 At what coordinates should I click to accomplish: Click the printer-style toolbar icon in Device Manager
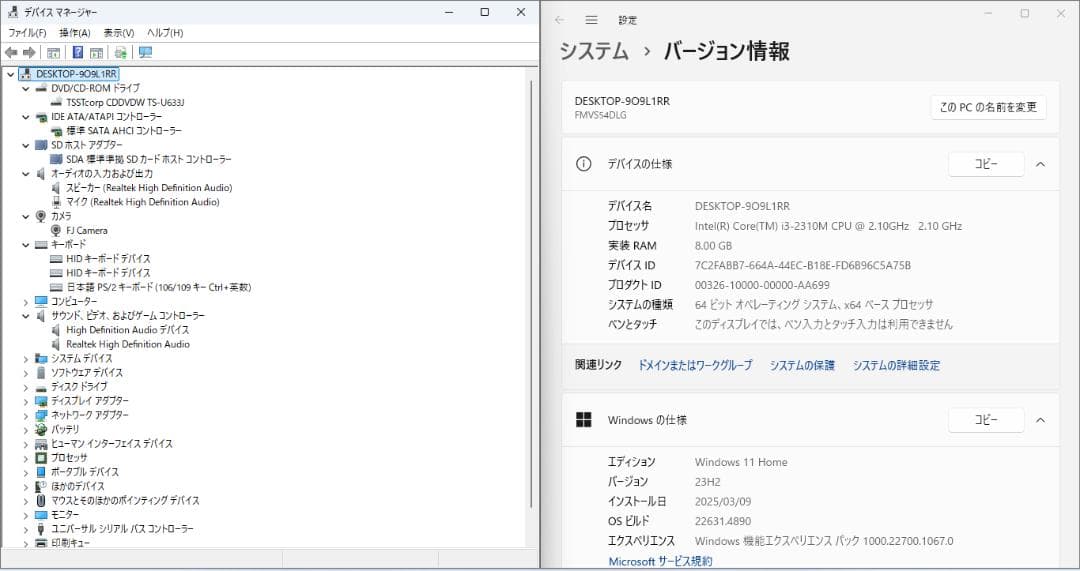121,52
